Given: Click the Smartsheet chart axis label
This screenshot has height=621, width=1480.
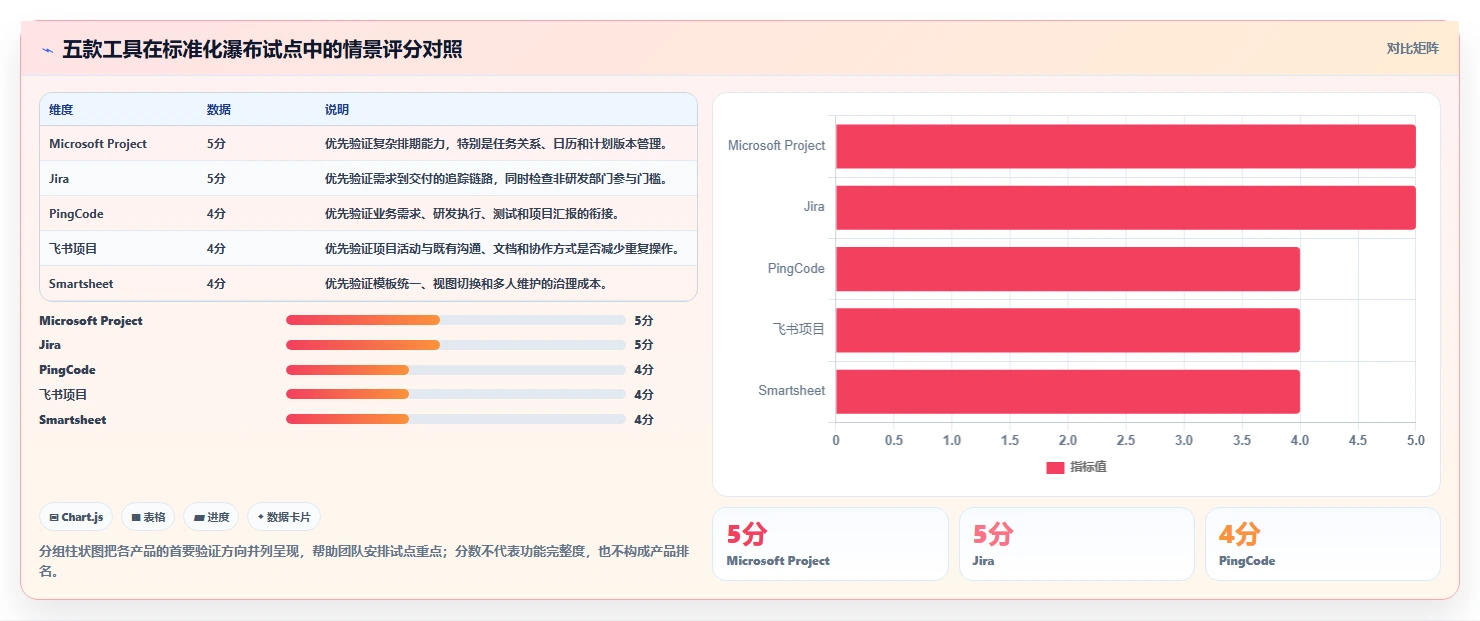Looking at the screenshot, I should click(792, 391).
